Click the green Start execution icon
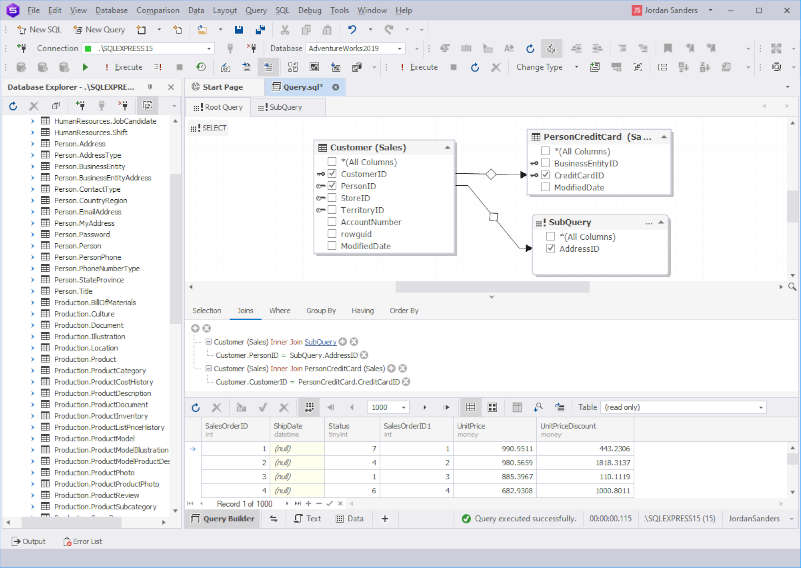Screen dimensions: 801x568 point(85,67)
